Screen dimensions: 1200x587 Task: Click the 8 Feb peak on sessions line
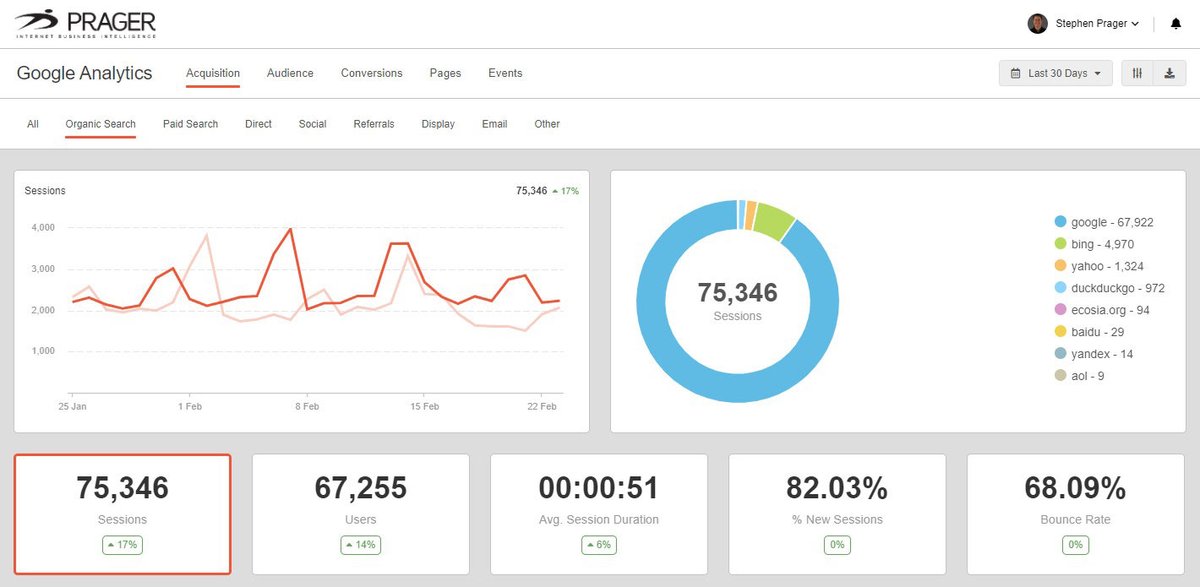(x=290, y=229)
